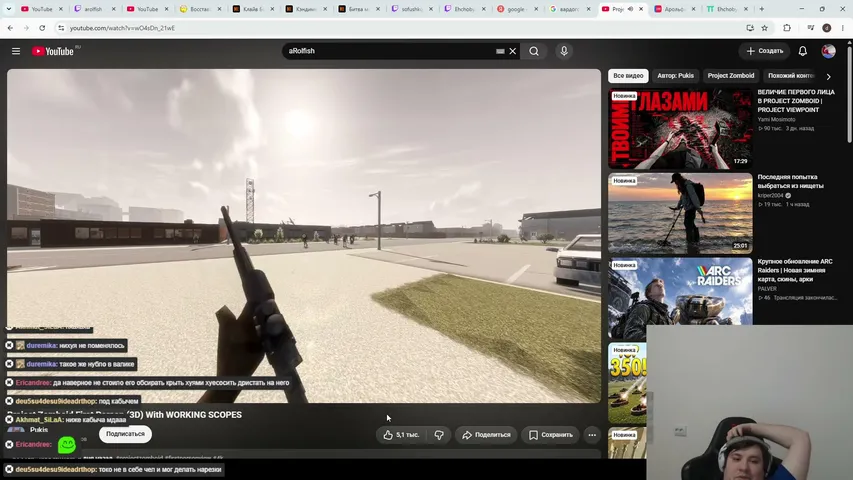Reload the page with the refresh icon

pyautogui.click(x=42, y=28)
